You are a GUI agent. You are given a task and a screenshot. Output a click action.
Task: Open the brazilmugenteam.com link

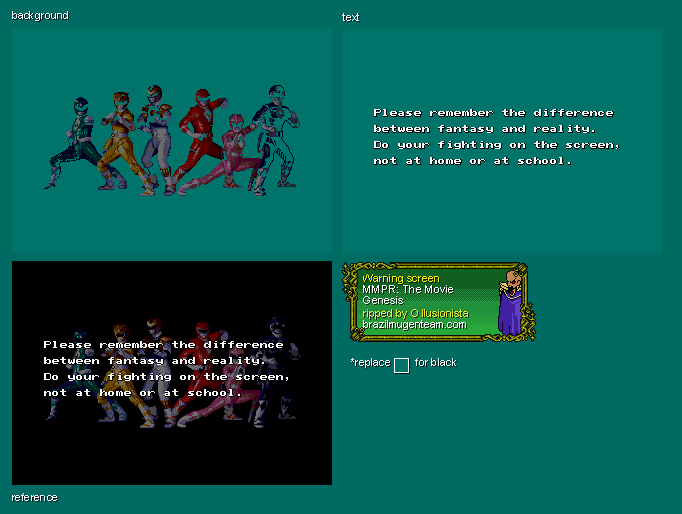[415, 324]
